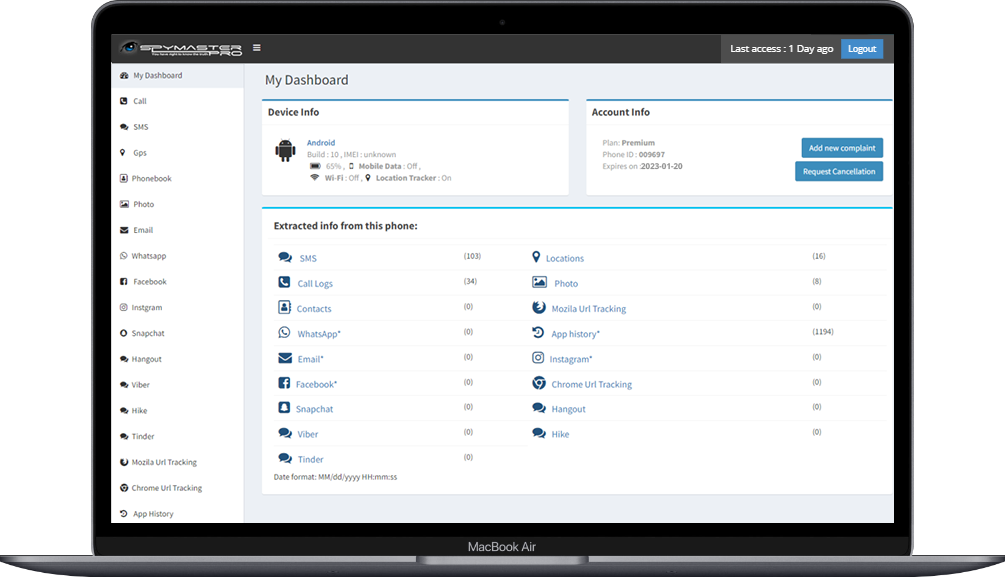Image resolution: width=1005 pixels, height=577 pixels.
Task: Open My Dashboard in sidebar
Action: pyautogui.click(x=178, y=75)
